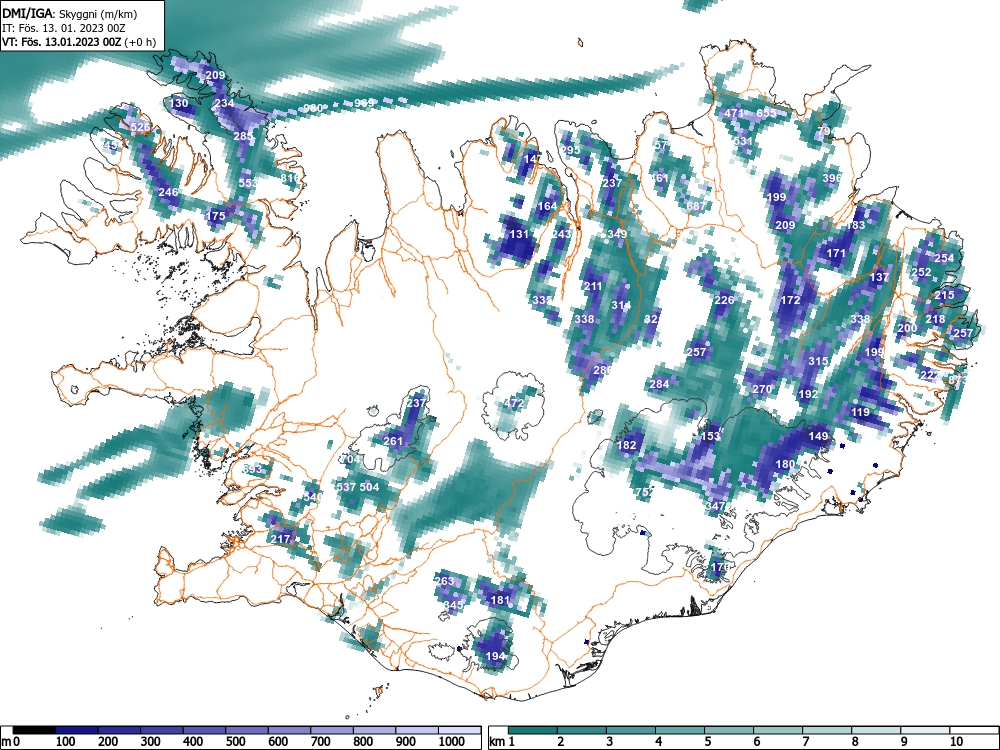The image size is (1000, 750).
Task: Click the '5' label on the km legend
Action: click(x=707, y=741)
